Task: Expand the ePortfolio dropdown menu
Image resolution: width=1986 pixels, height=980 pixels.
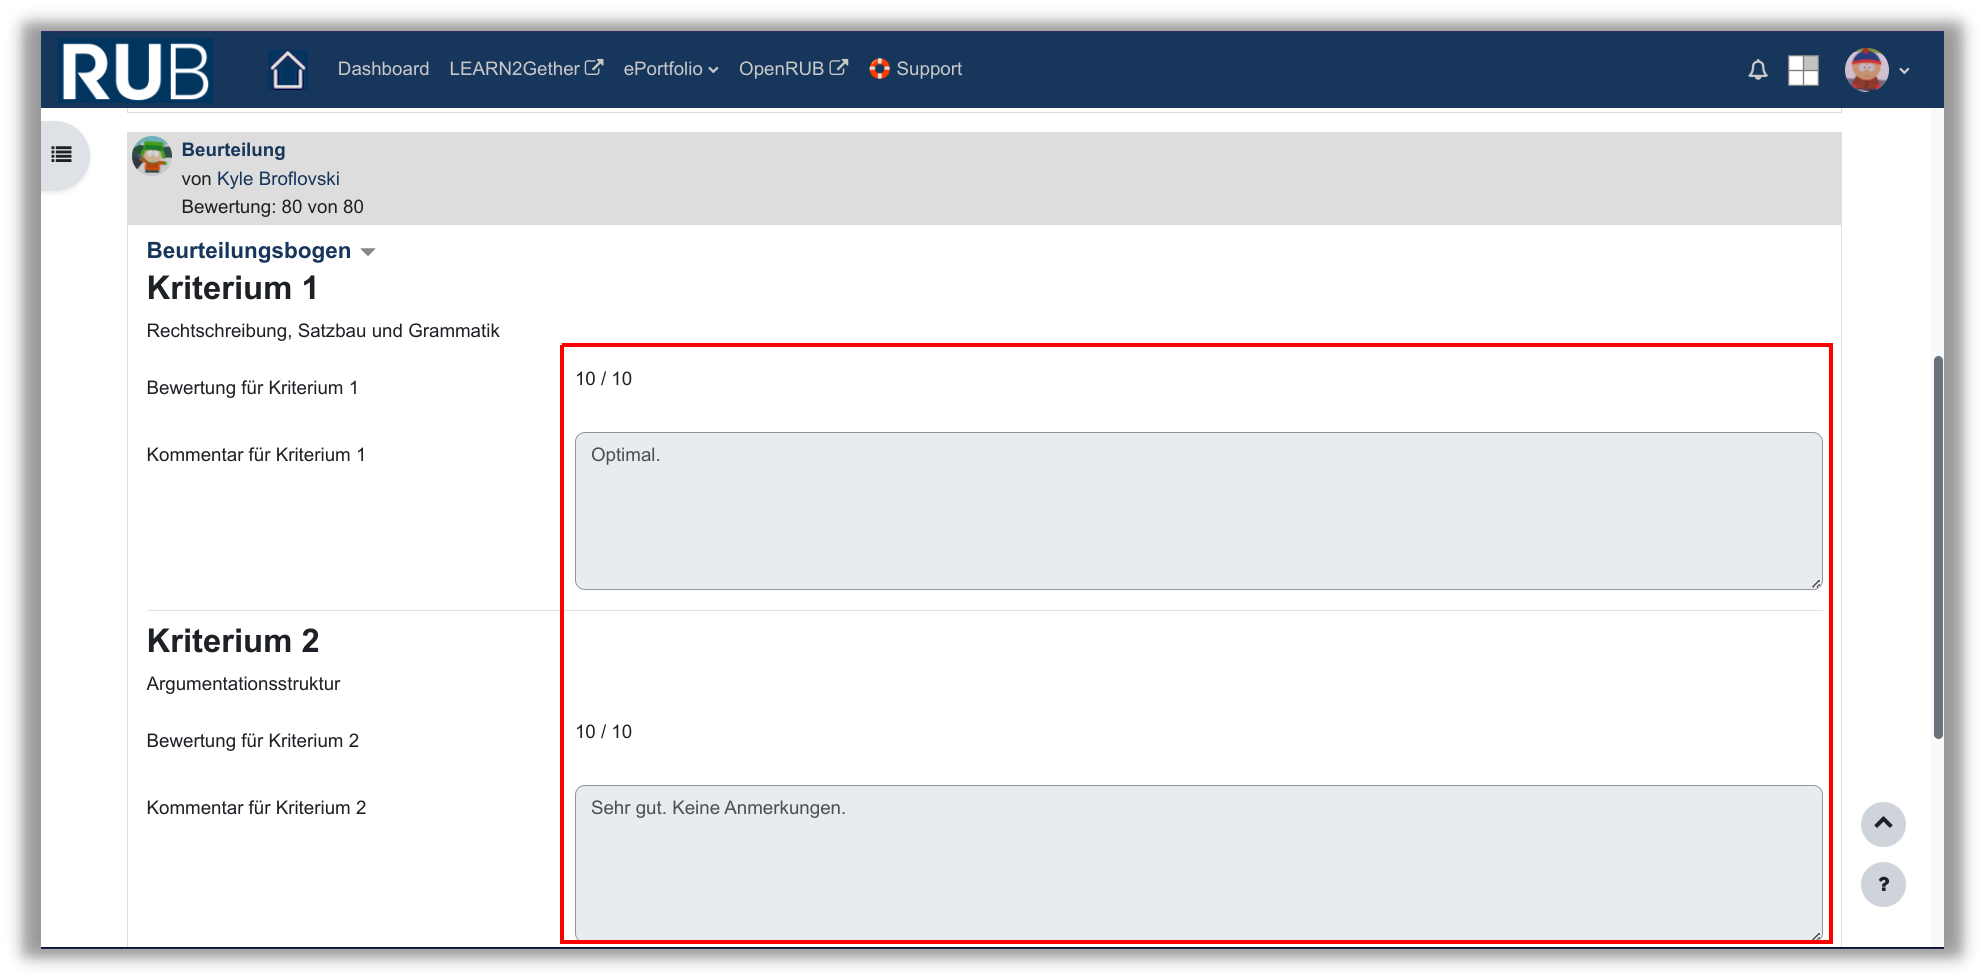Action: 670,69
